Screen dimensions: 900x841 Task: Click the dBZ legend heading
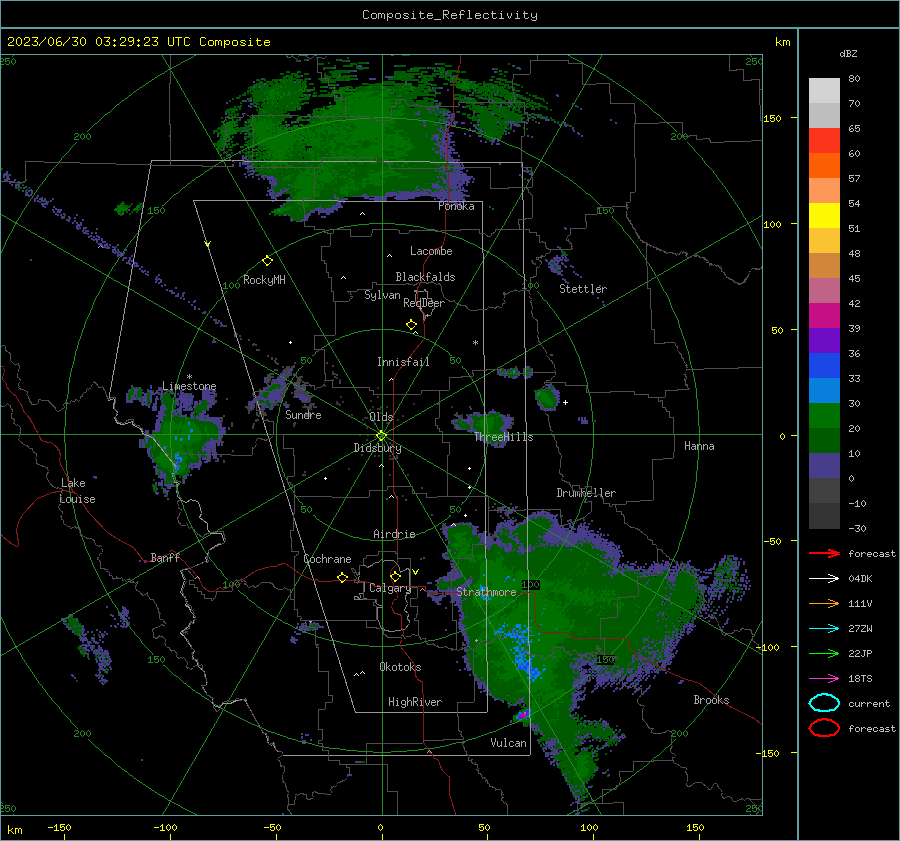tap(848, 53)
